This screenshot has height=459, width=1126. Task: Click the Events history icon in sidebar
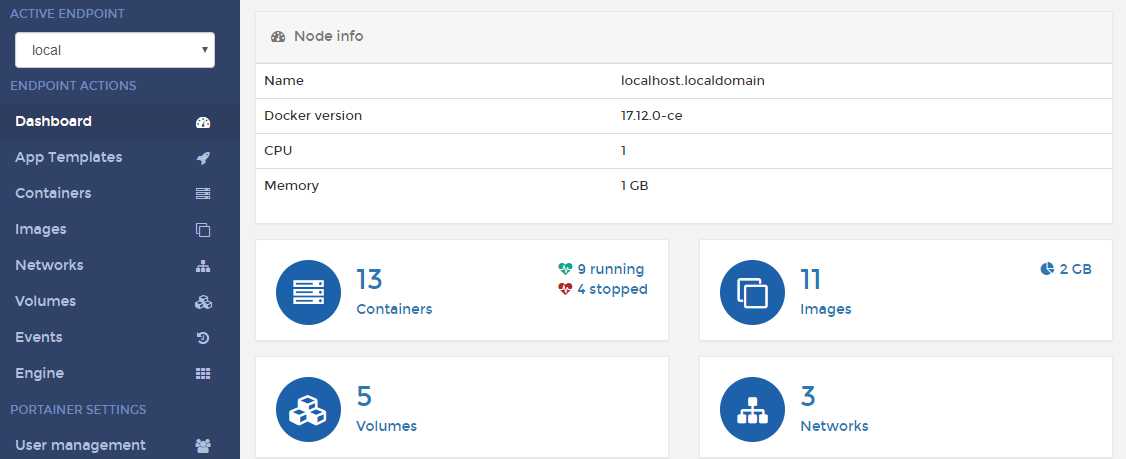pyautogui.click(x=203, y=338)
